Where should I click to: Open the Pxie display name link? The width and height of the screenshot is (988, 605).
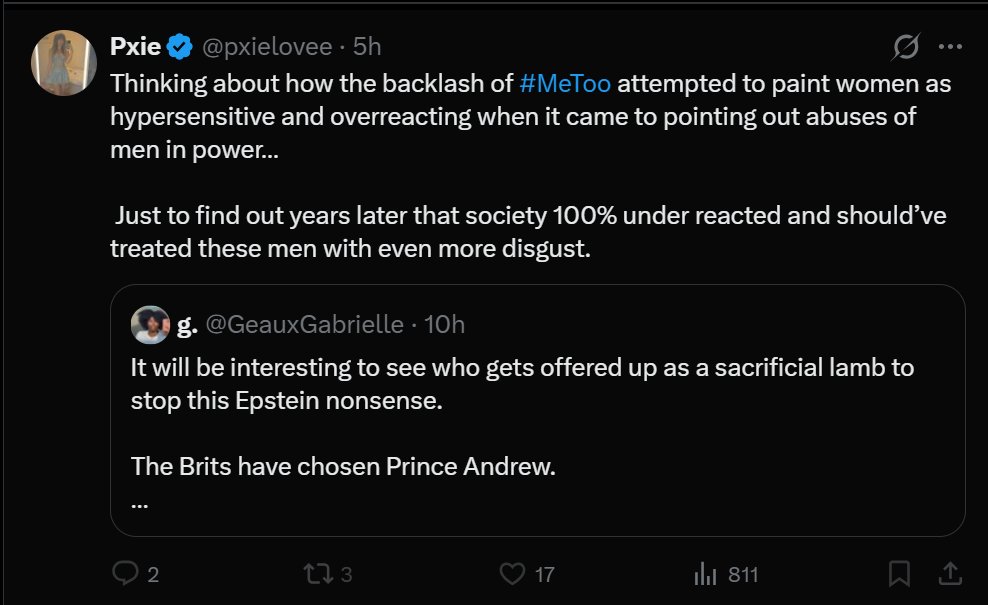click(135, 46)
